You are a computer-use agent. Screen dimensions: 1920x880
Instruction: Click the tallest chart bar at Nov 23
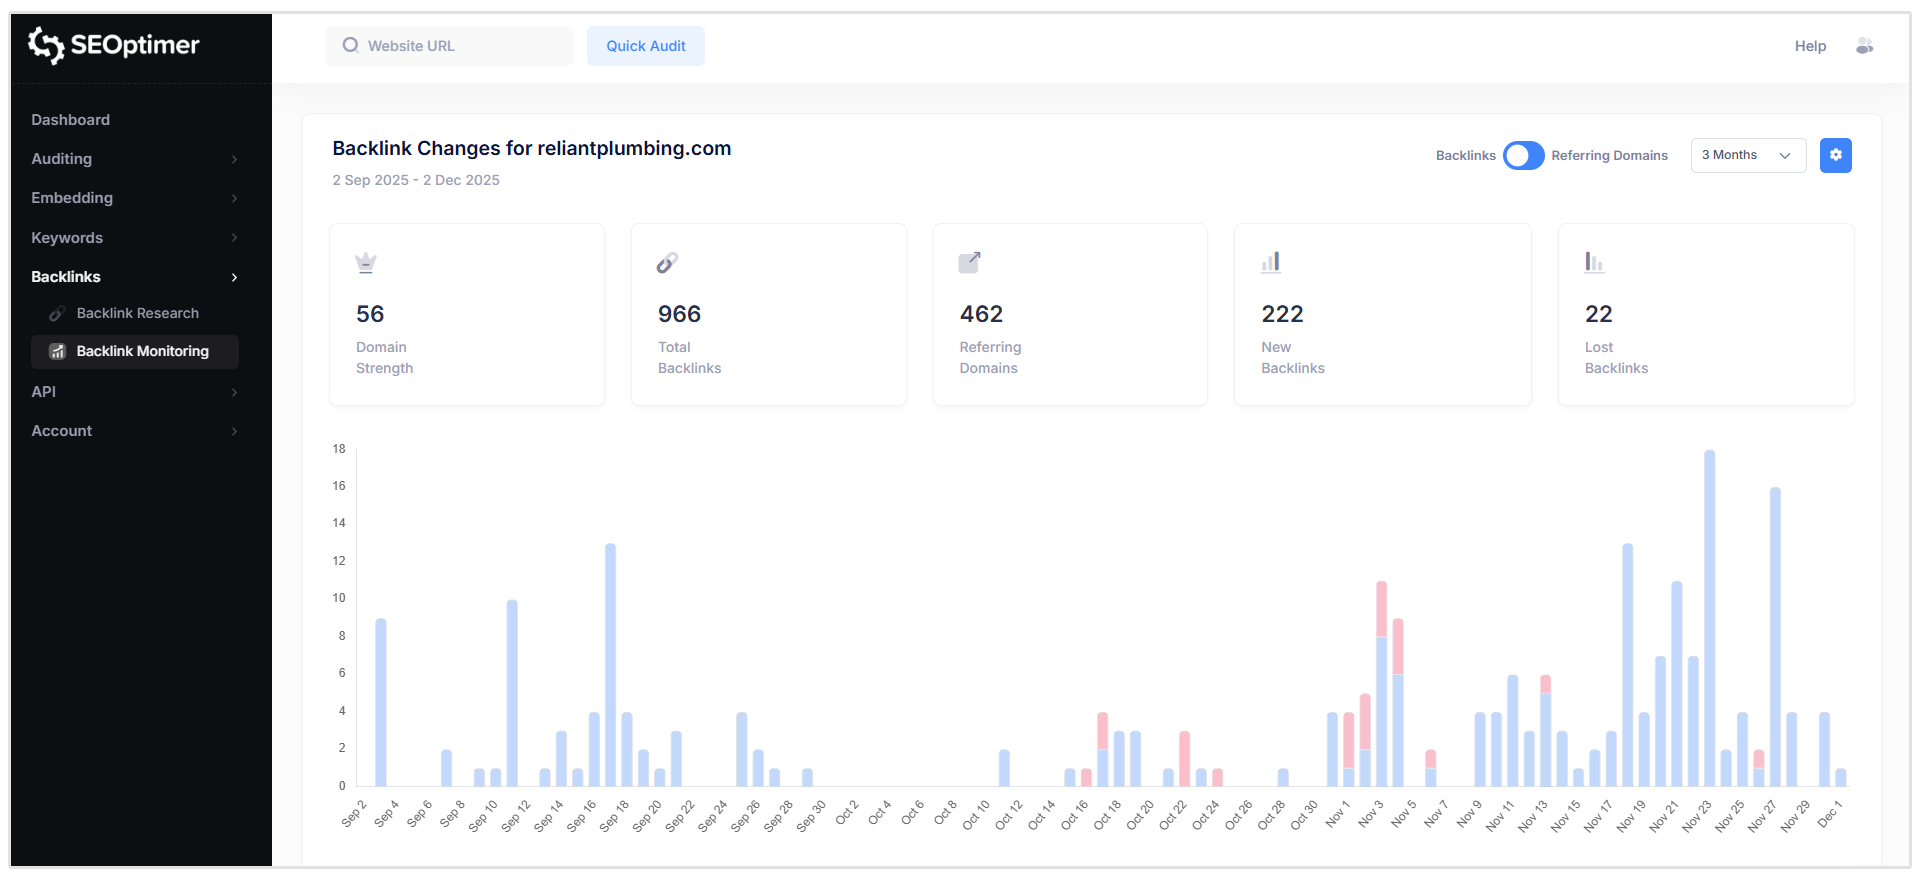click(1709, 620)
